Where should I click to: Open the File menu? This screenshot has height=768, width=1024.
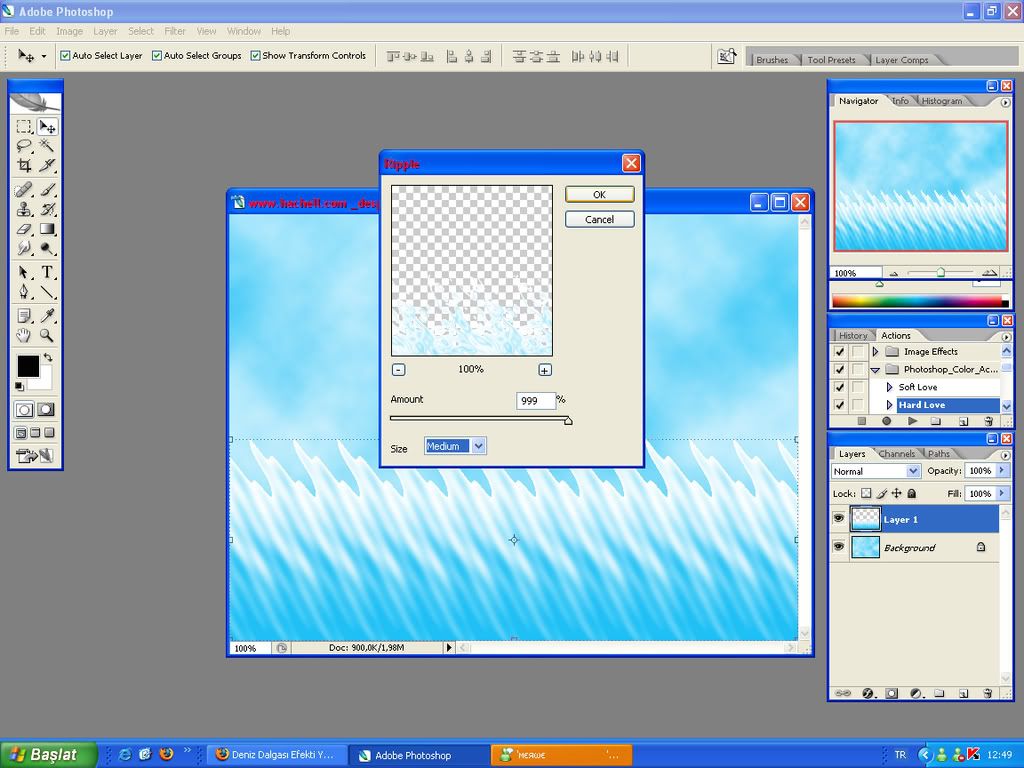12,31
